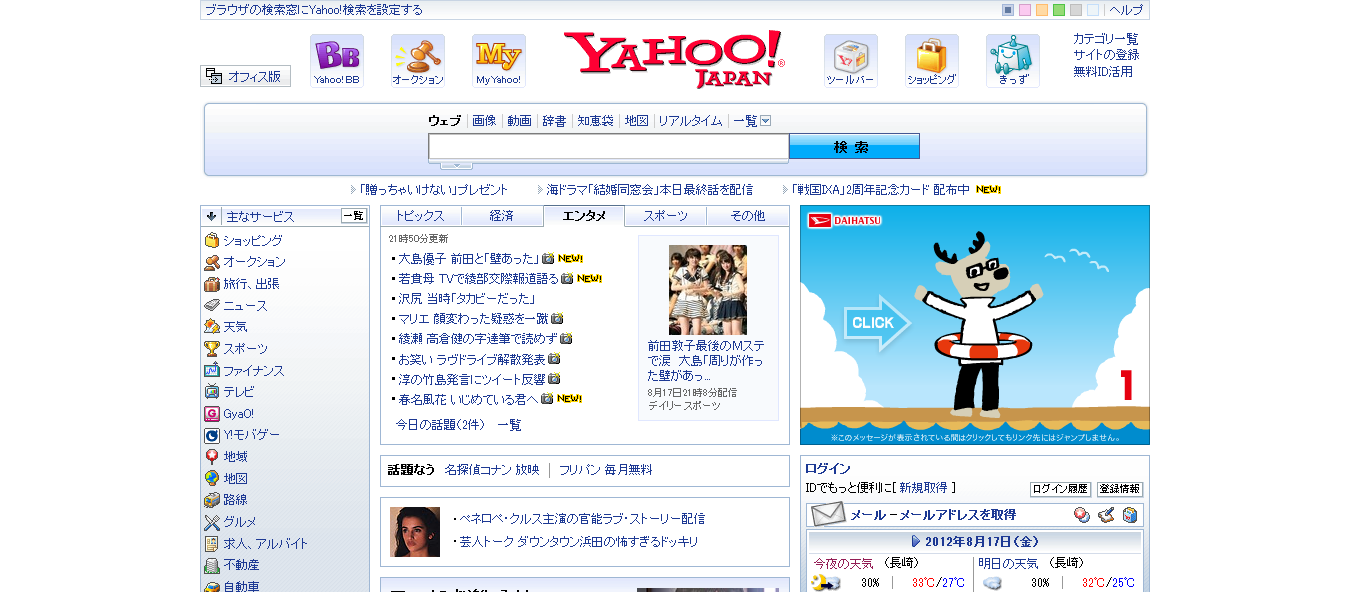1349x592 pixels.
Task: Open the 今夜の天気 link
Action: click(x=843, y=563)
